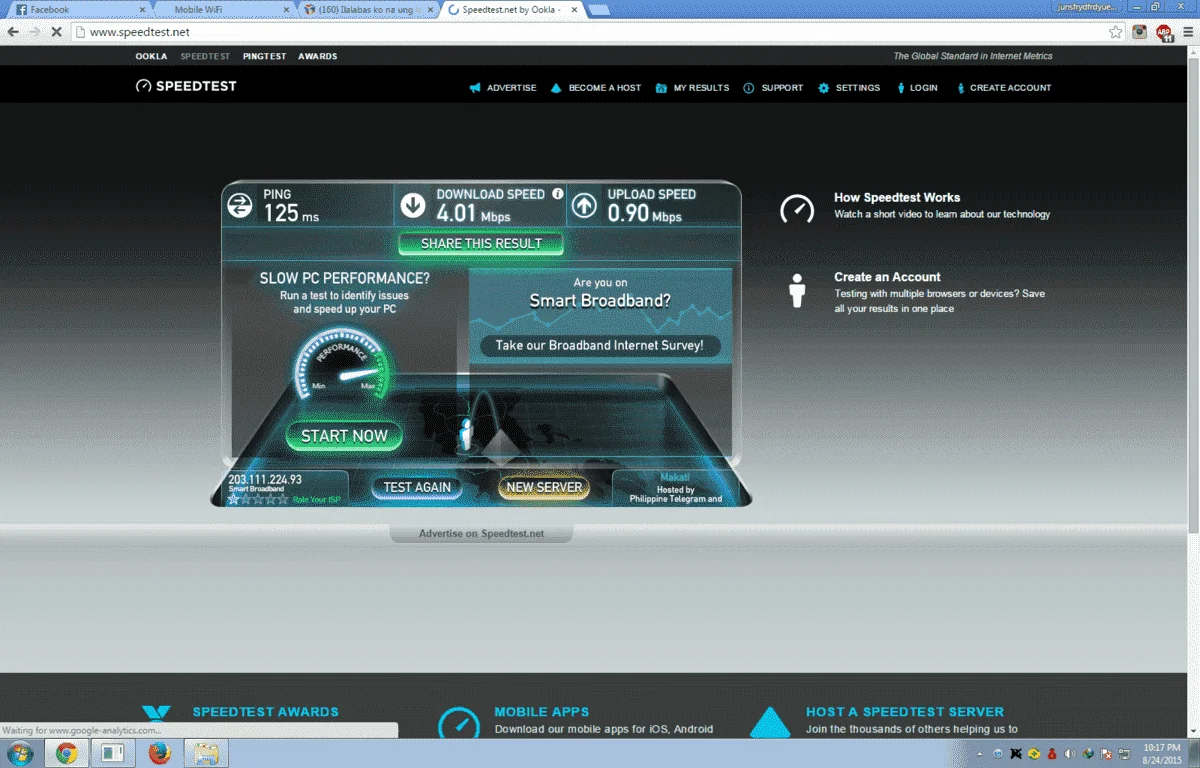The height and width of the screenshot is (768, 1200).
Task: Open a new browser tab
Action: (600, 10)
